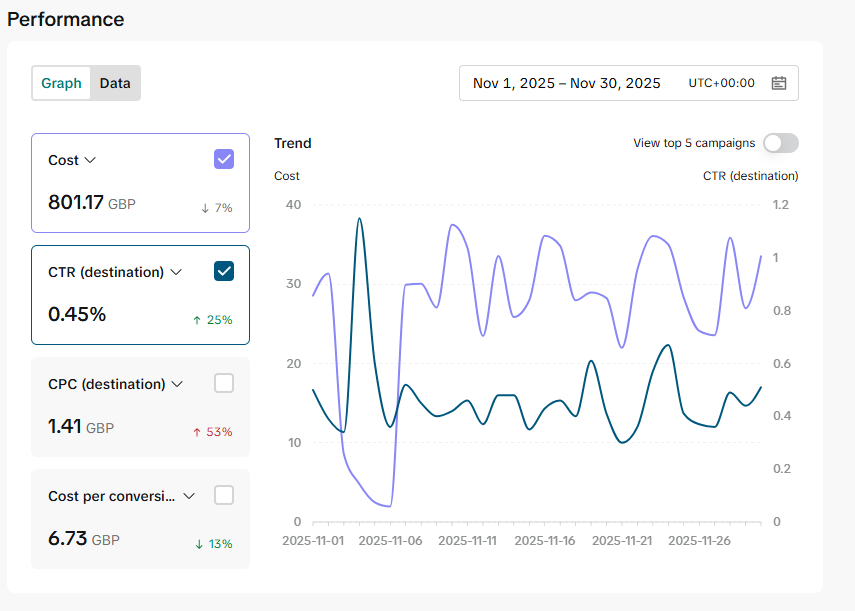This screenshot has height=611, width=855.
Task: Check the Cost per conversion checkbox
Action: (224, 495)
